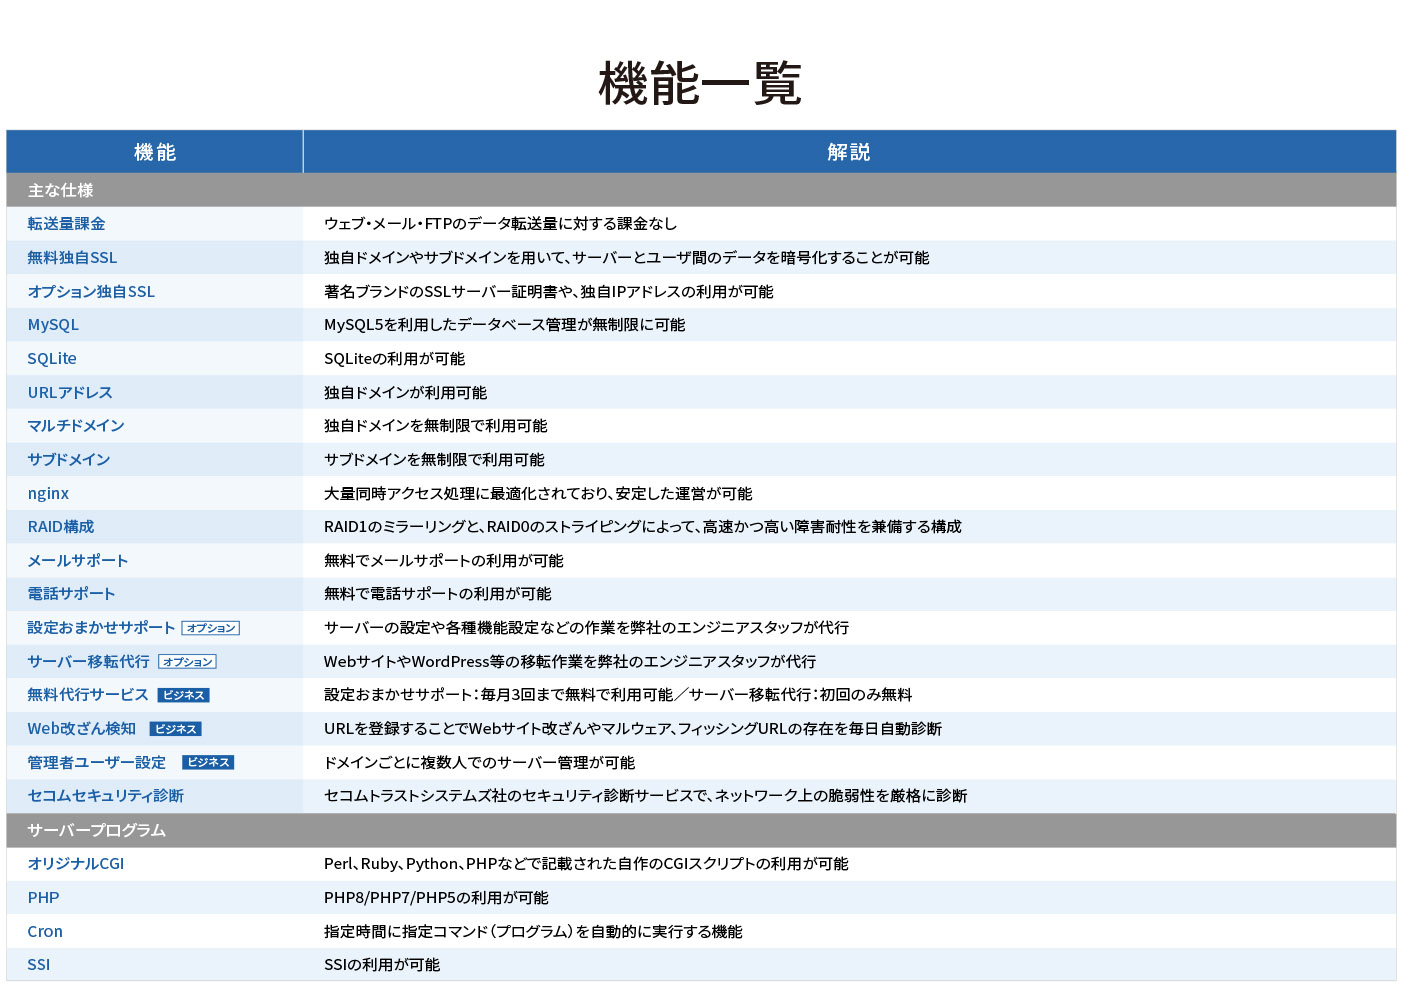Select the MySQL feature link

(x=53, y=325)
